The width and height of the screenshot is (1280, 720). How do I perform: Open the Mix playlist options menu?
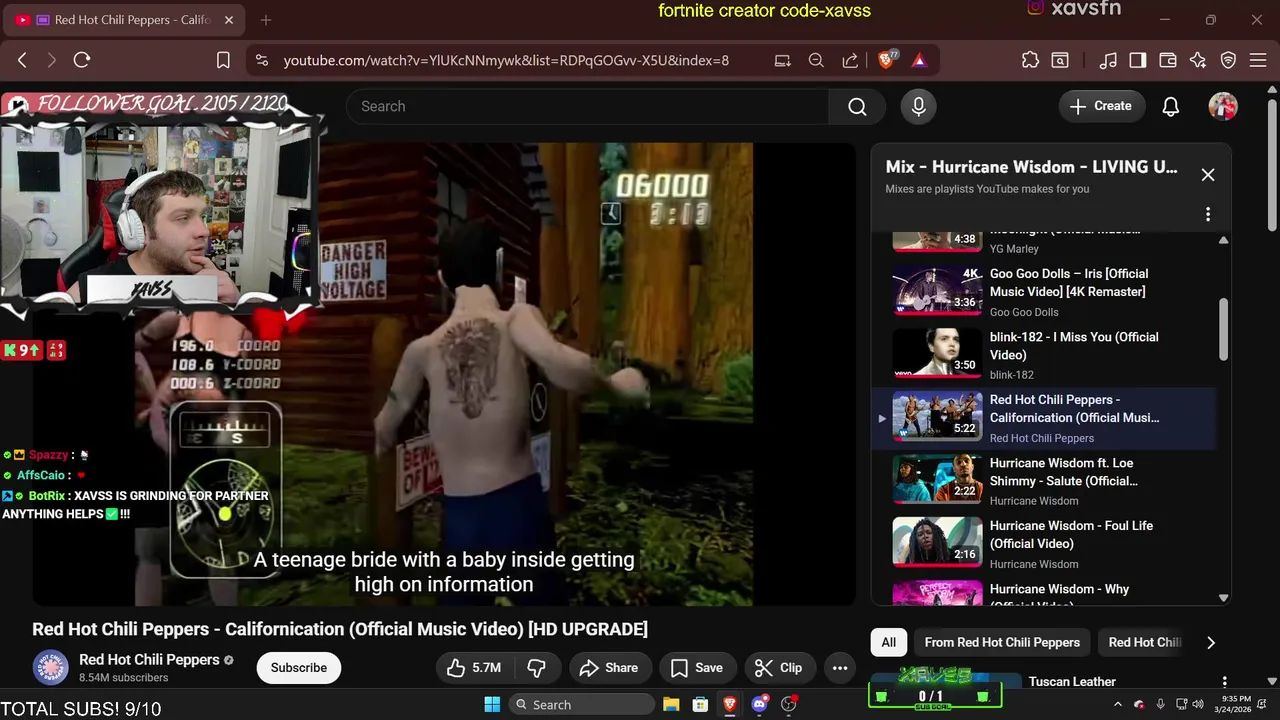(x=1208, y=214)
